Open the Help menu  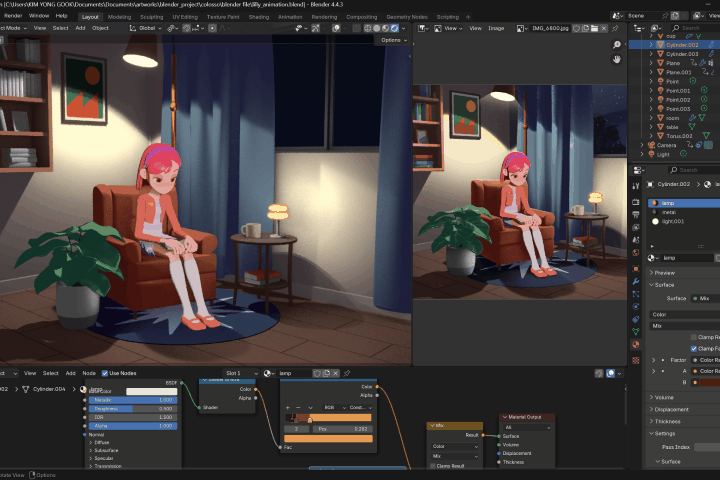tap(62, 16)
